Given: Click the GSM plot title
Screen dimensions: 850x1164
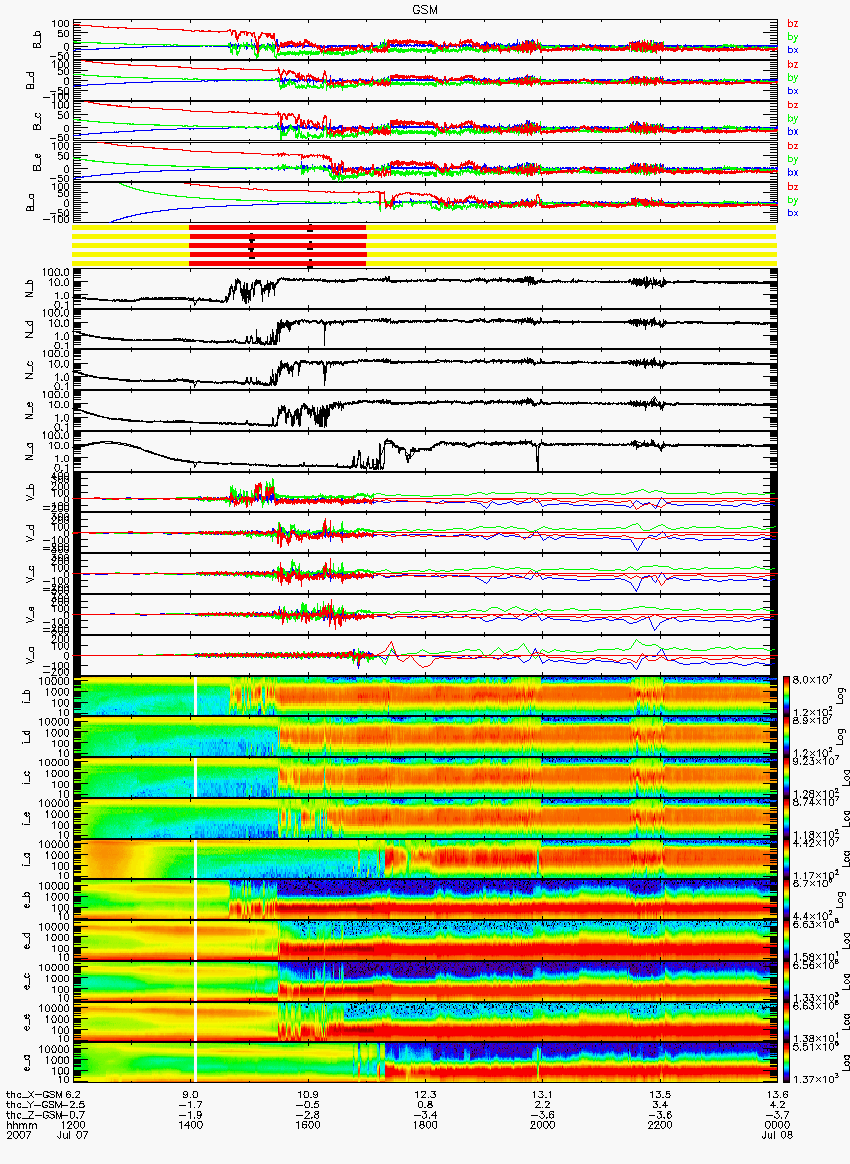Looking at the screenshot, I should (x=425, y=9).
